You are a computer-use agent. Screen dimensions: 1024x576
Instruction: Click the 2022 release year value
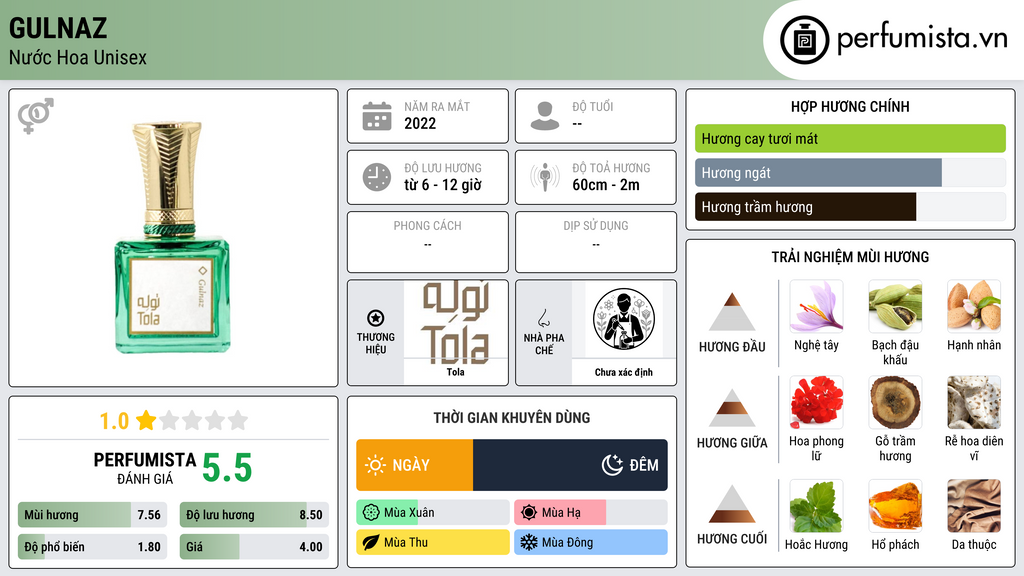[x=420, y=123]
